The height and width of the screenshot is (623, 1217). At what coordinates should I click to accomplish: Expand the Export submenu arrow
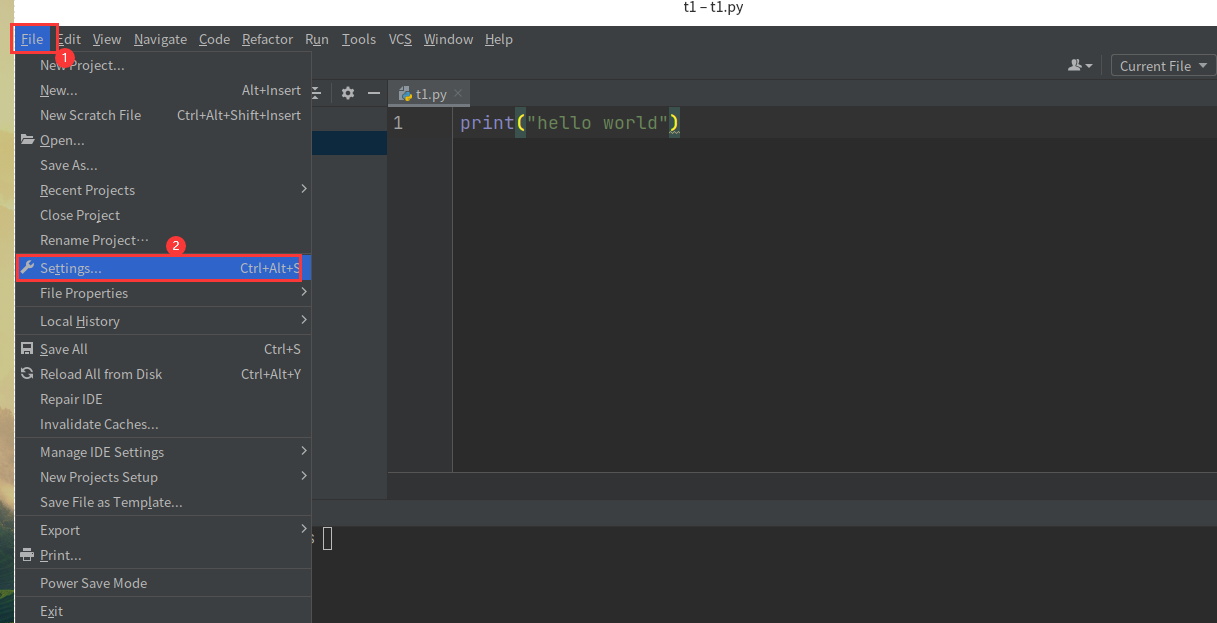tap(304, 529)
